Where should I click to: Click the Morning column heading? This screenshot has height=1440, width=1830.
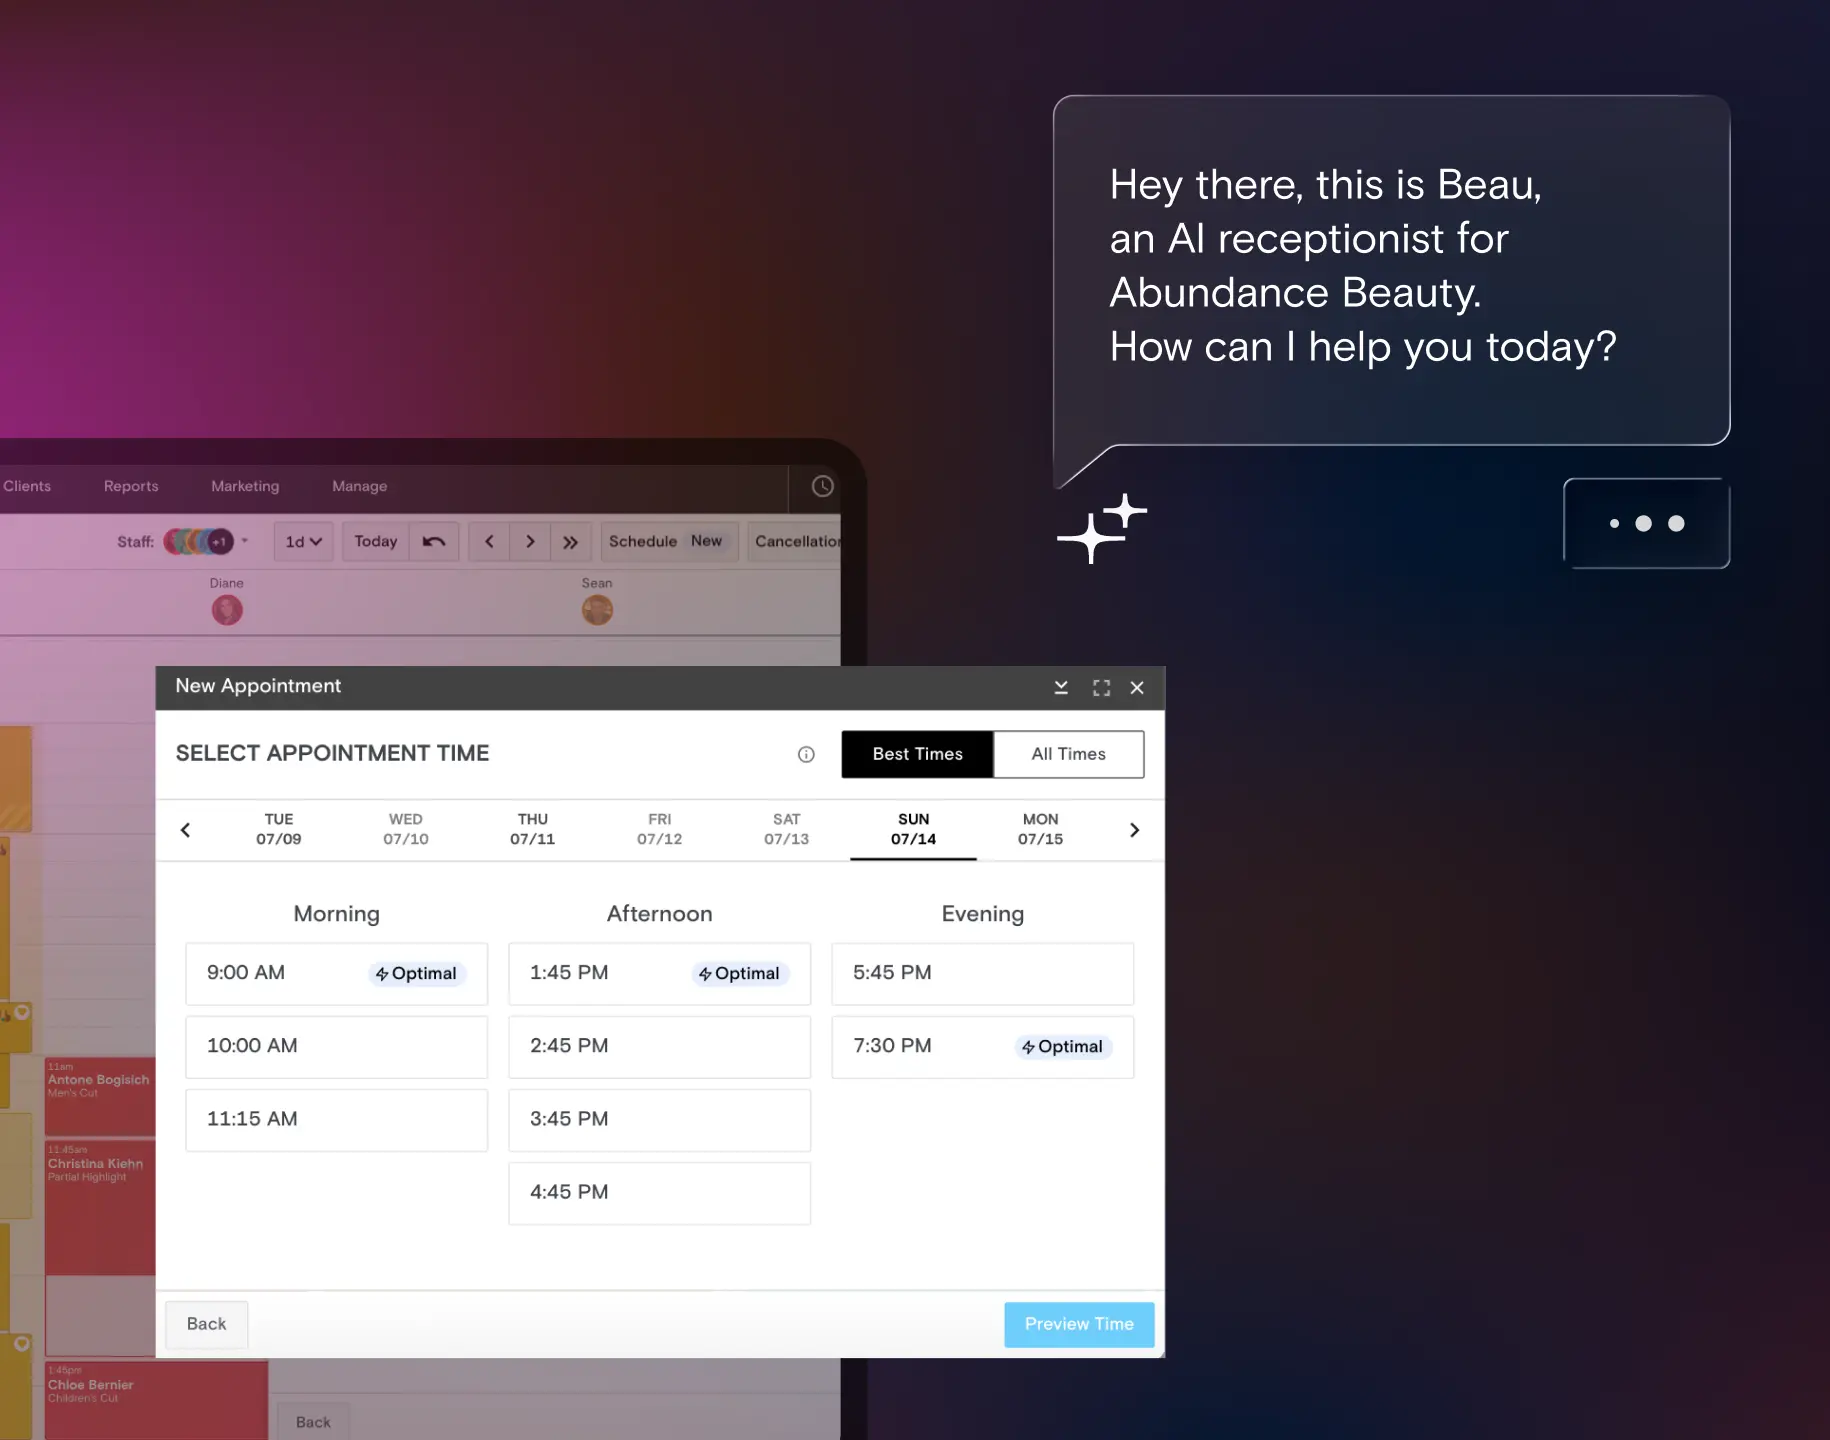tap(337, 914)
